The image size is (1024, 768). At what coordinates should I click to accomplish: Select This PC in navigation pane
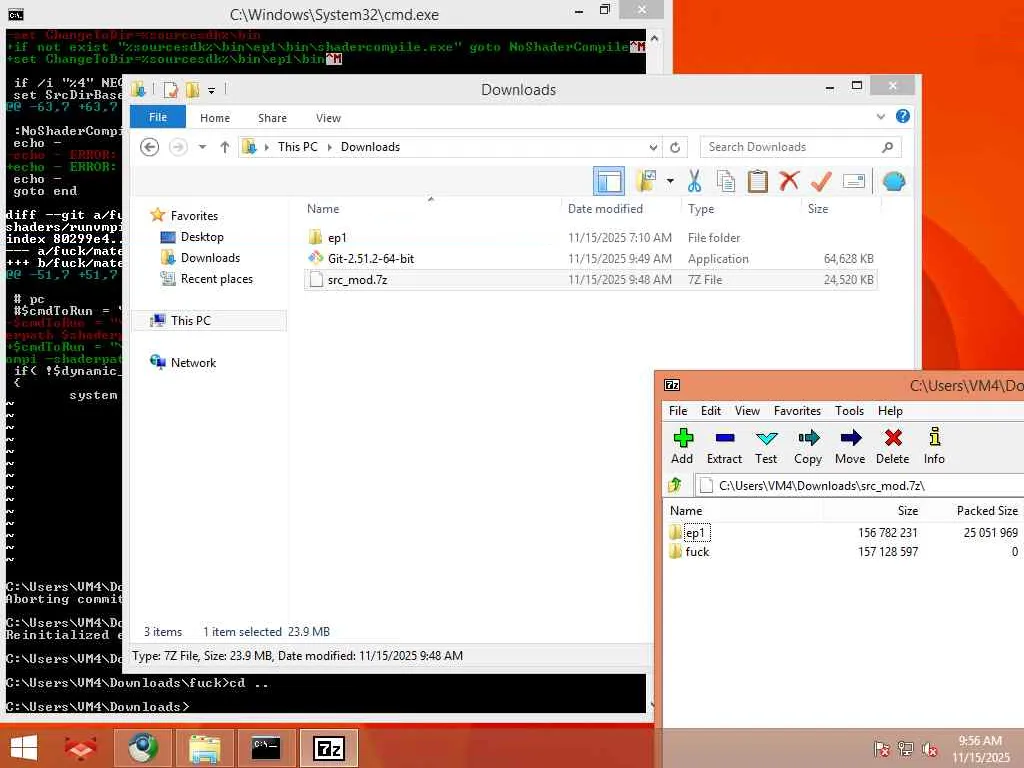209,321
